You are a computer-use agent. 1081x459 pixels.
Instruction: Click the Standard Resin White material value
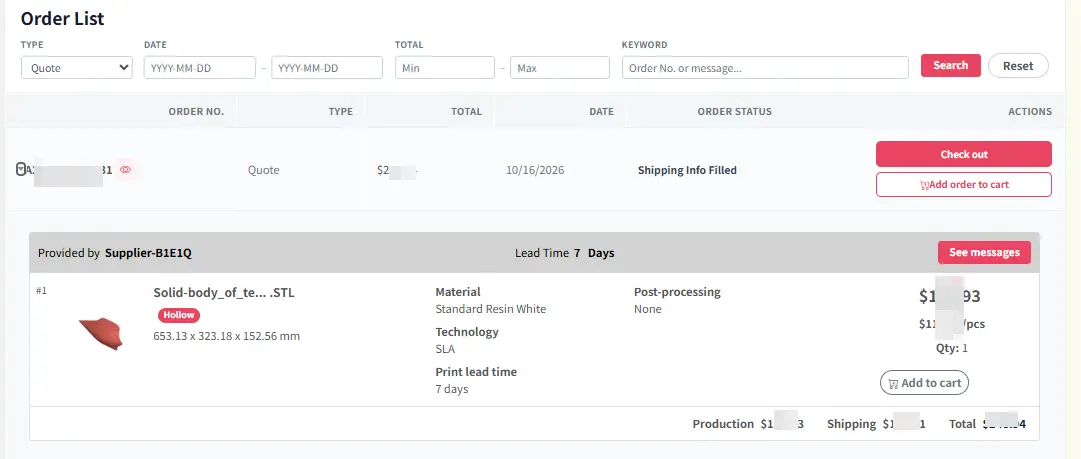(x=491, y=309)
